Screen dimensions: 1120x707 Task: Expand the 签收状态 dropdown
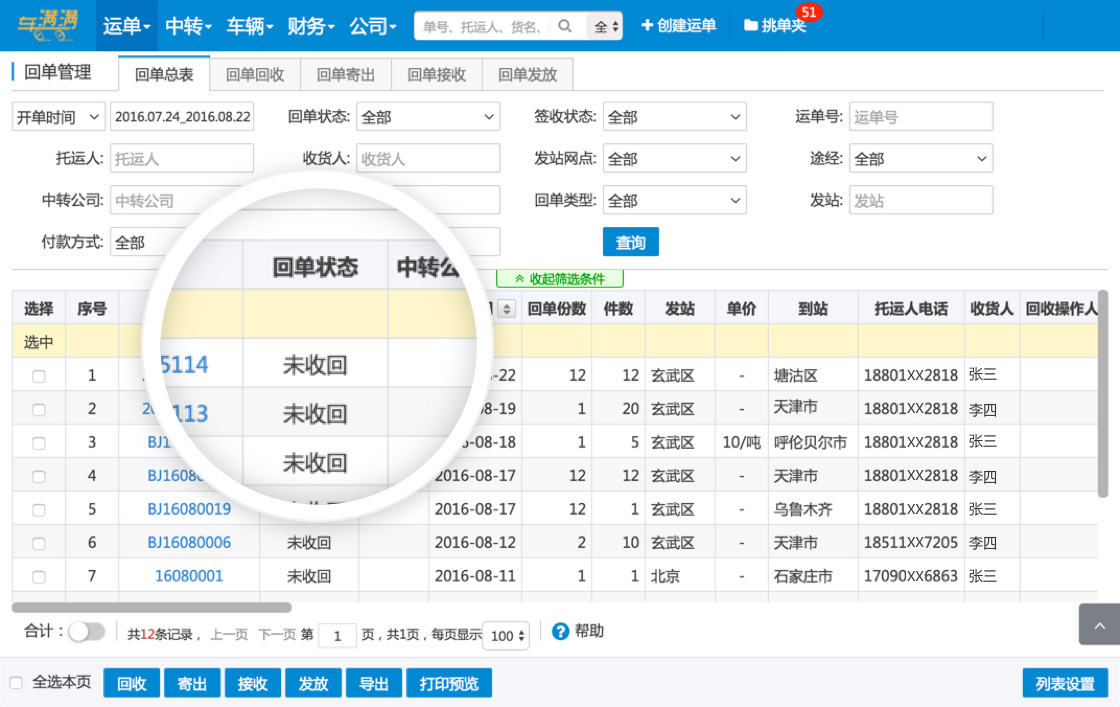point(675,117)
